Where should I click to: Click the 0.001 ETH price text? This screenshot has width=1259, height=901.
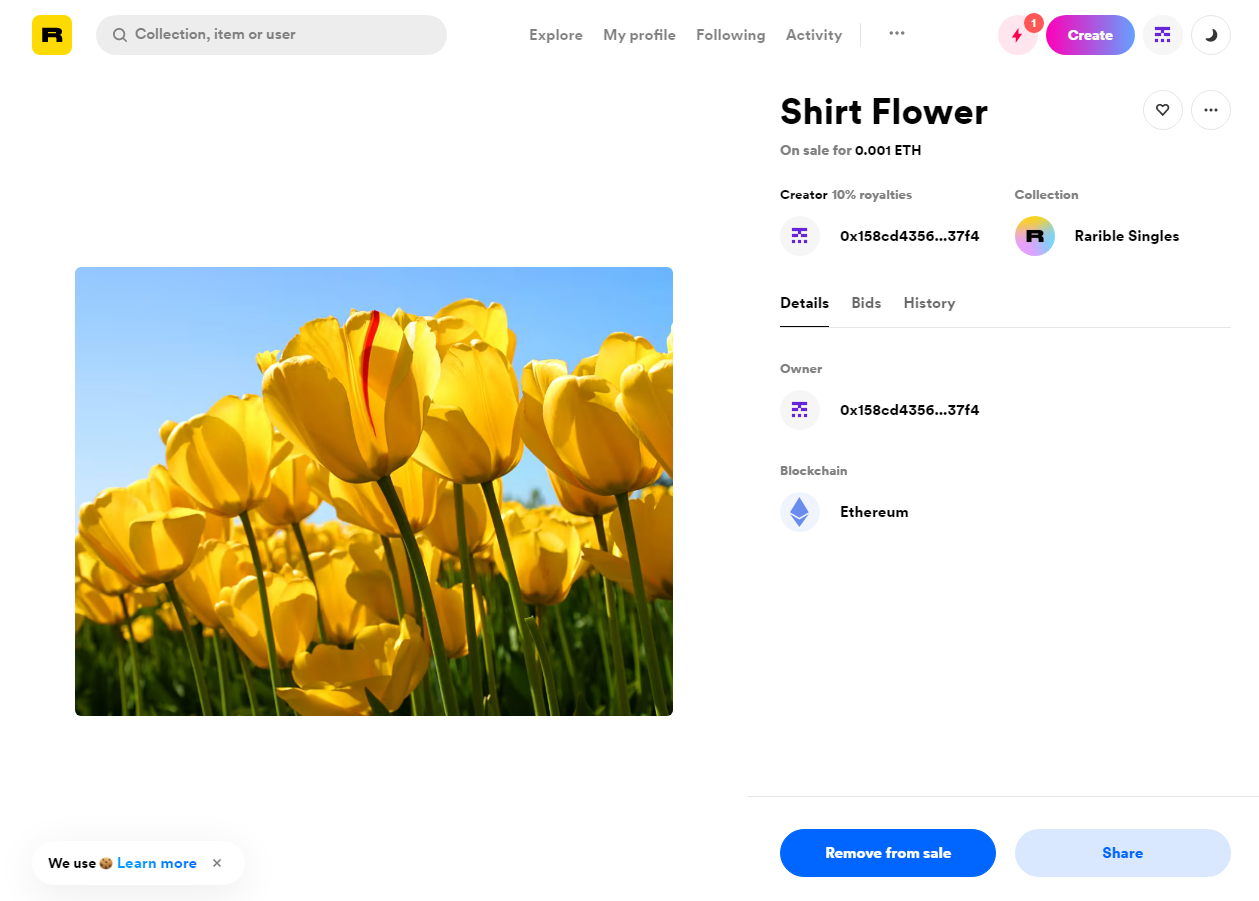click(888, 151)
